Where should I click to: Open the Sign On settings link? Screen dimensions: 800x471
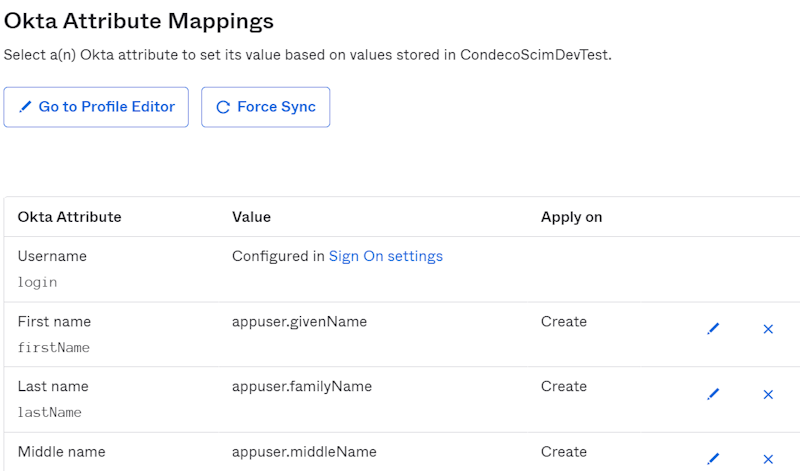click(386, 256)
